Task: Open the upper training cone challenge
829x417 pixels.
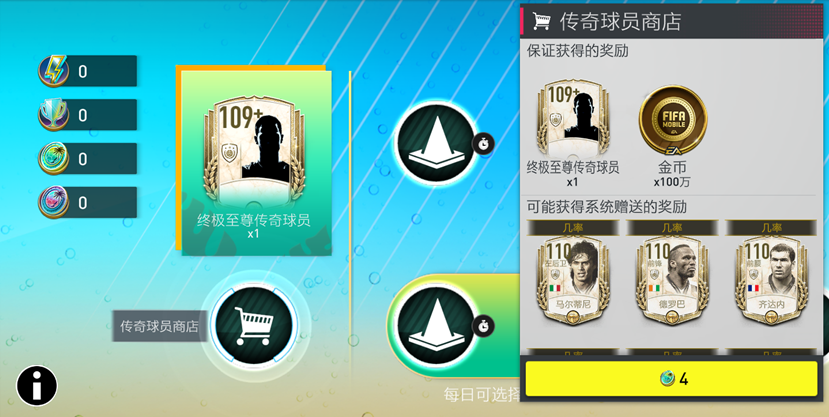Action: pos(436,144)
